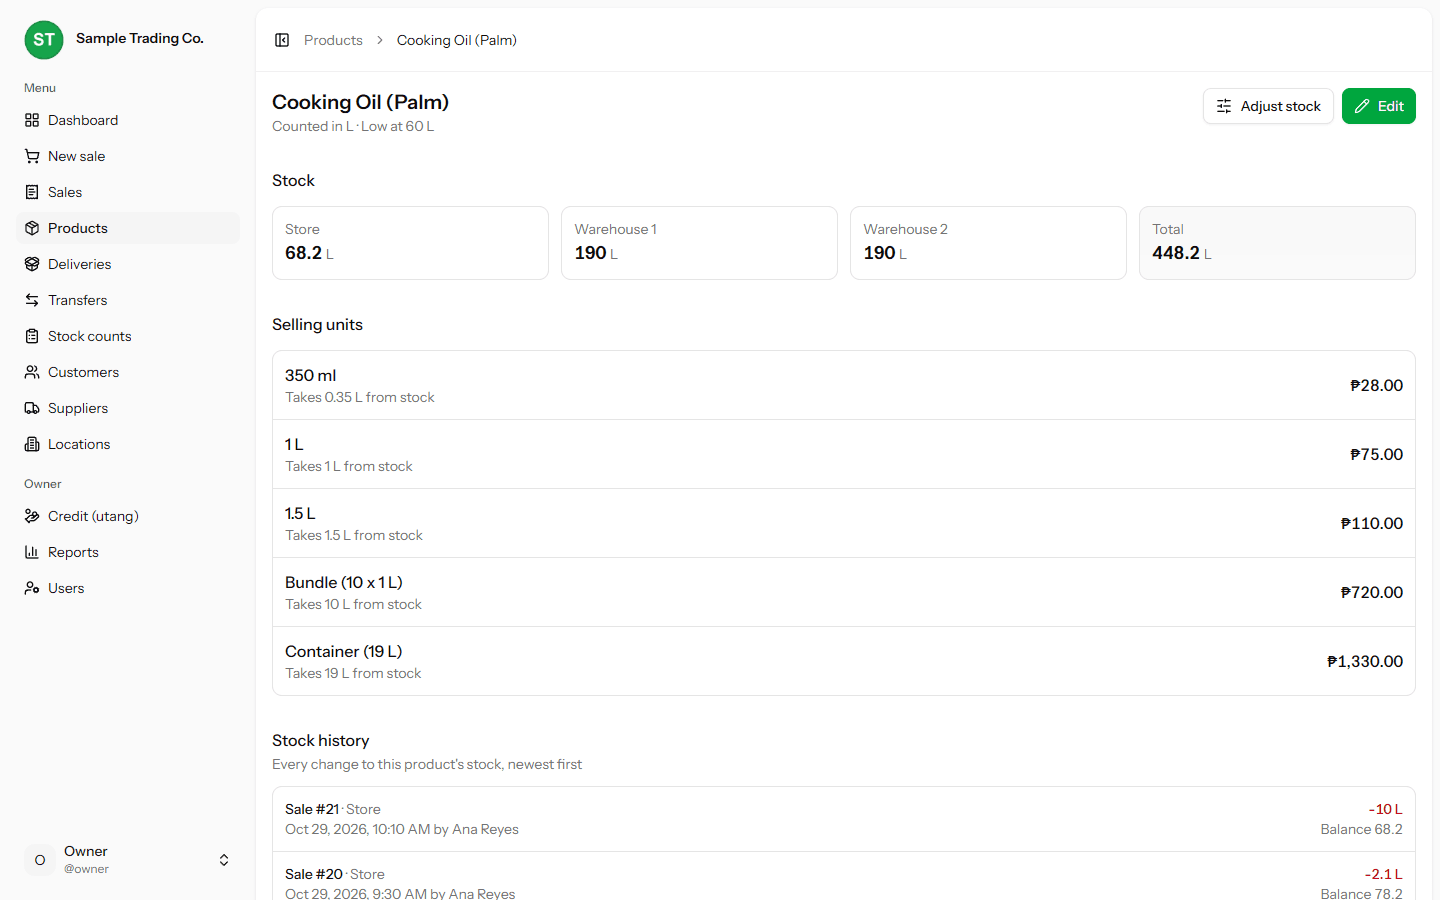Click the 1.5 L selling unit name

300,513
